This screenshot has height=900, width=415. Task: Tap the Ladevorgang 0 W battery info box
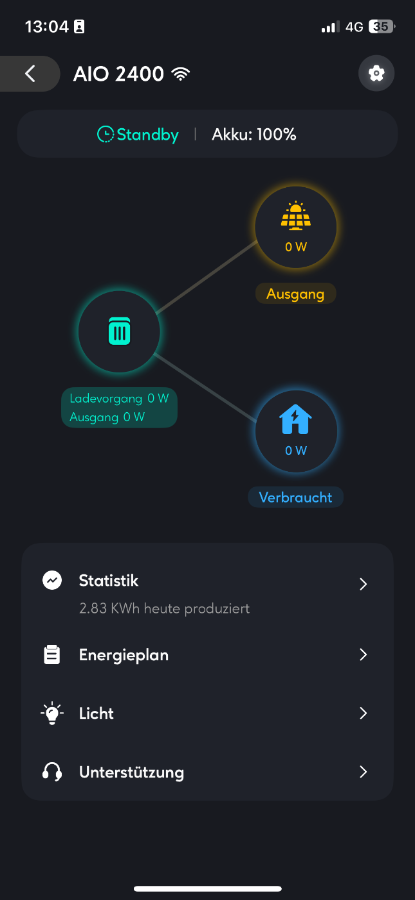click(119, 408)
